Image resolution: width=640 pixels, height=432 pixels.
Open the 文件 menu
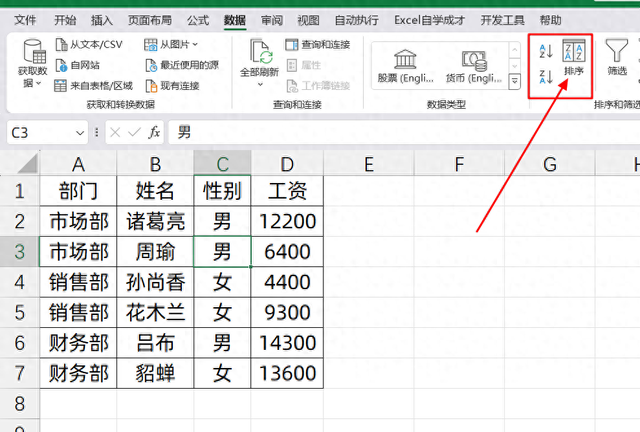tap(25, 20)
